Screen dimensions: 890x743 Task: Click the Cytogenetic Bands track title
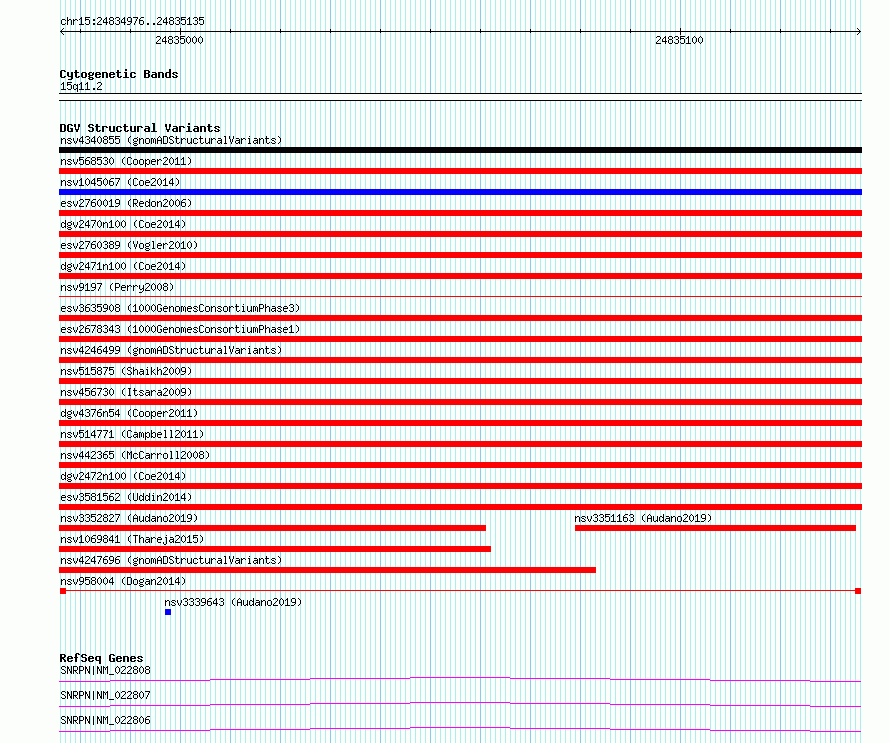point(119,74)
